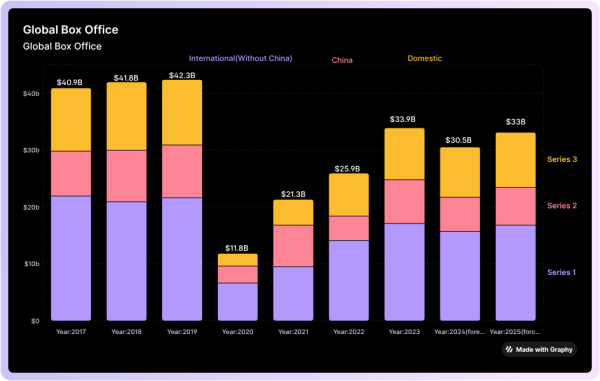Click the yellow bar segment for 2023
Image resolution: width=600 pixels, height=381 pixels.
[404, 154]
